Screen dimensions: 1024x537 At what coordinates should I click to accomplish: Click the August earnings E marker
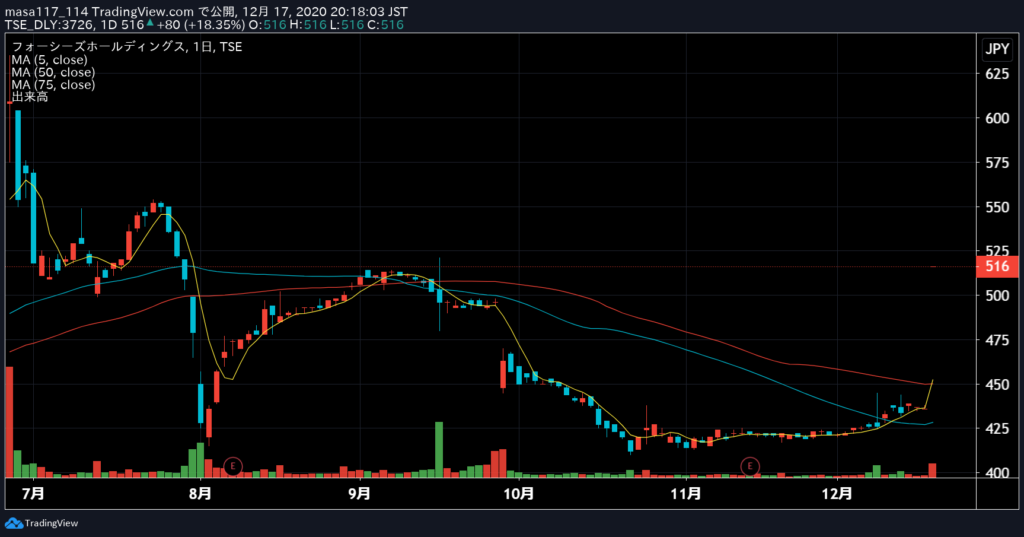[x=233, y=466]
